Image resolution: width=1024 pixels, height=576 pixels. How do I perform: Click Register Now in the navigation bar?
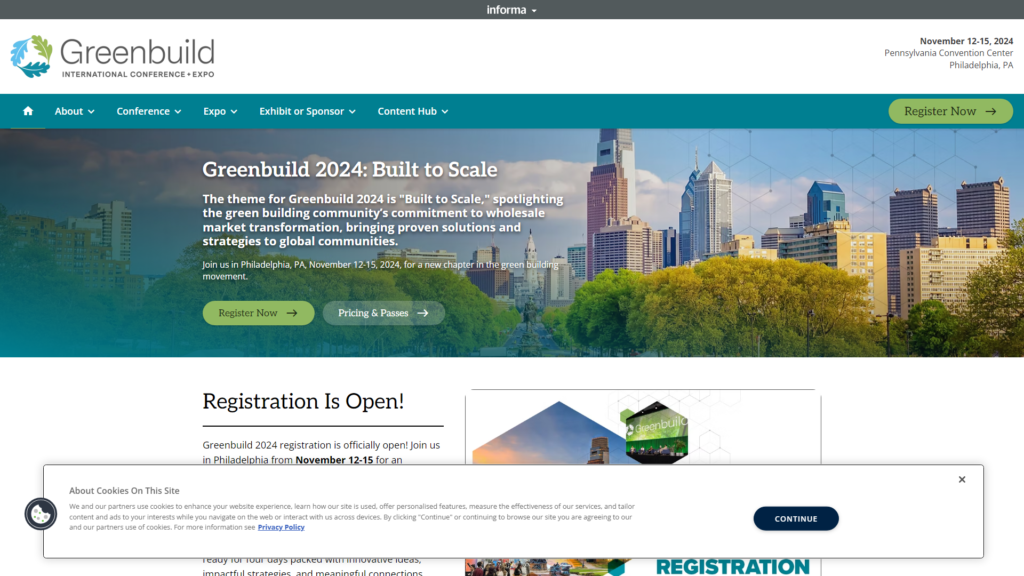[950, 111]
